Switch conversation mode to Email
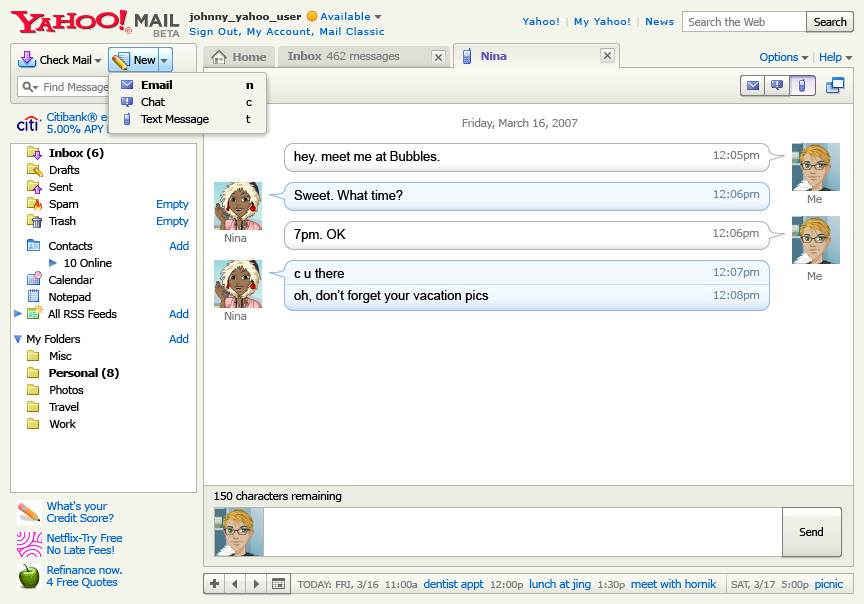 point(753,87)
